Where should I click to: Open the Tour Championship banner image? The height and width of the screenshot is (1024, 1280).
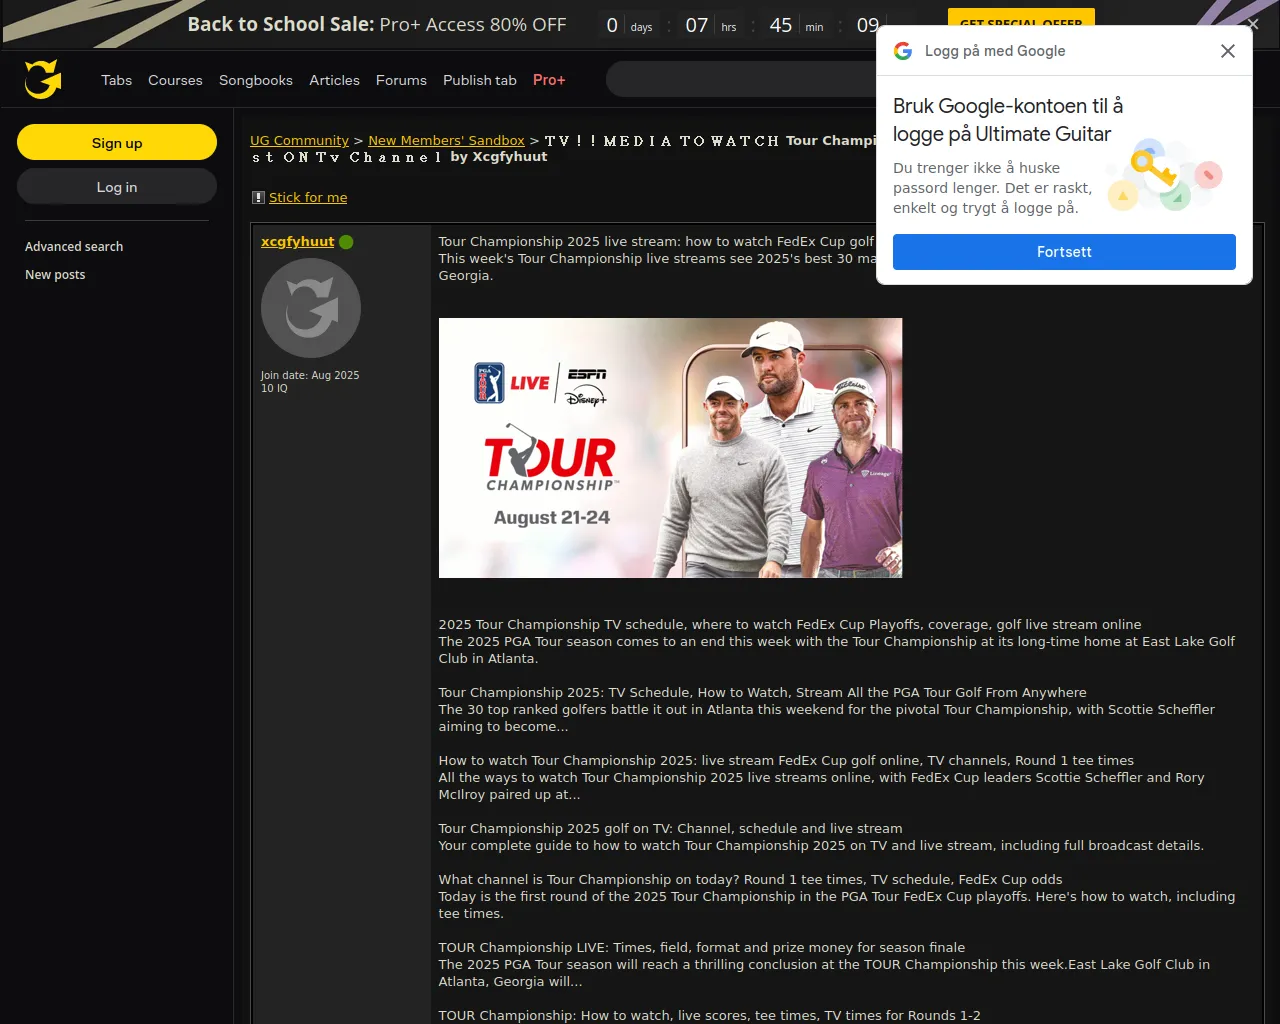coord(670,448)
